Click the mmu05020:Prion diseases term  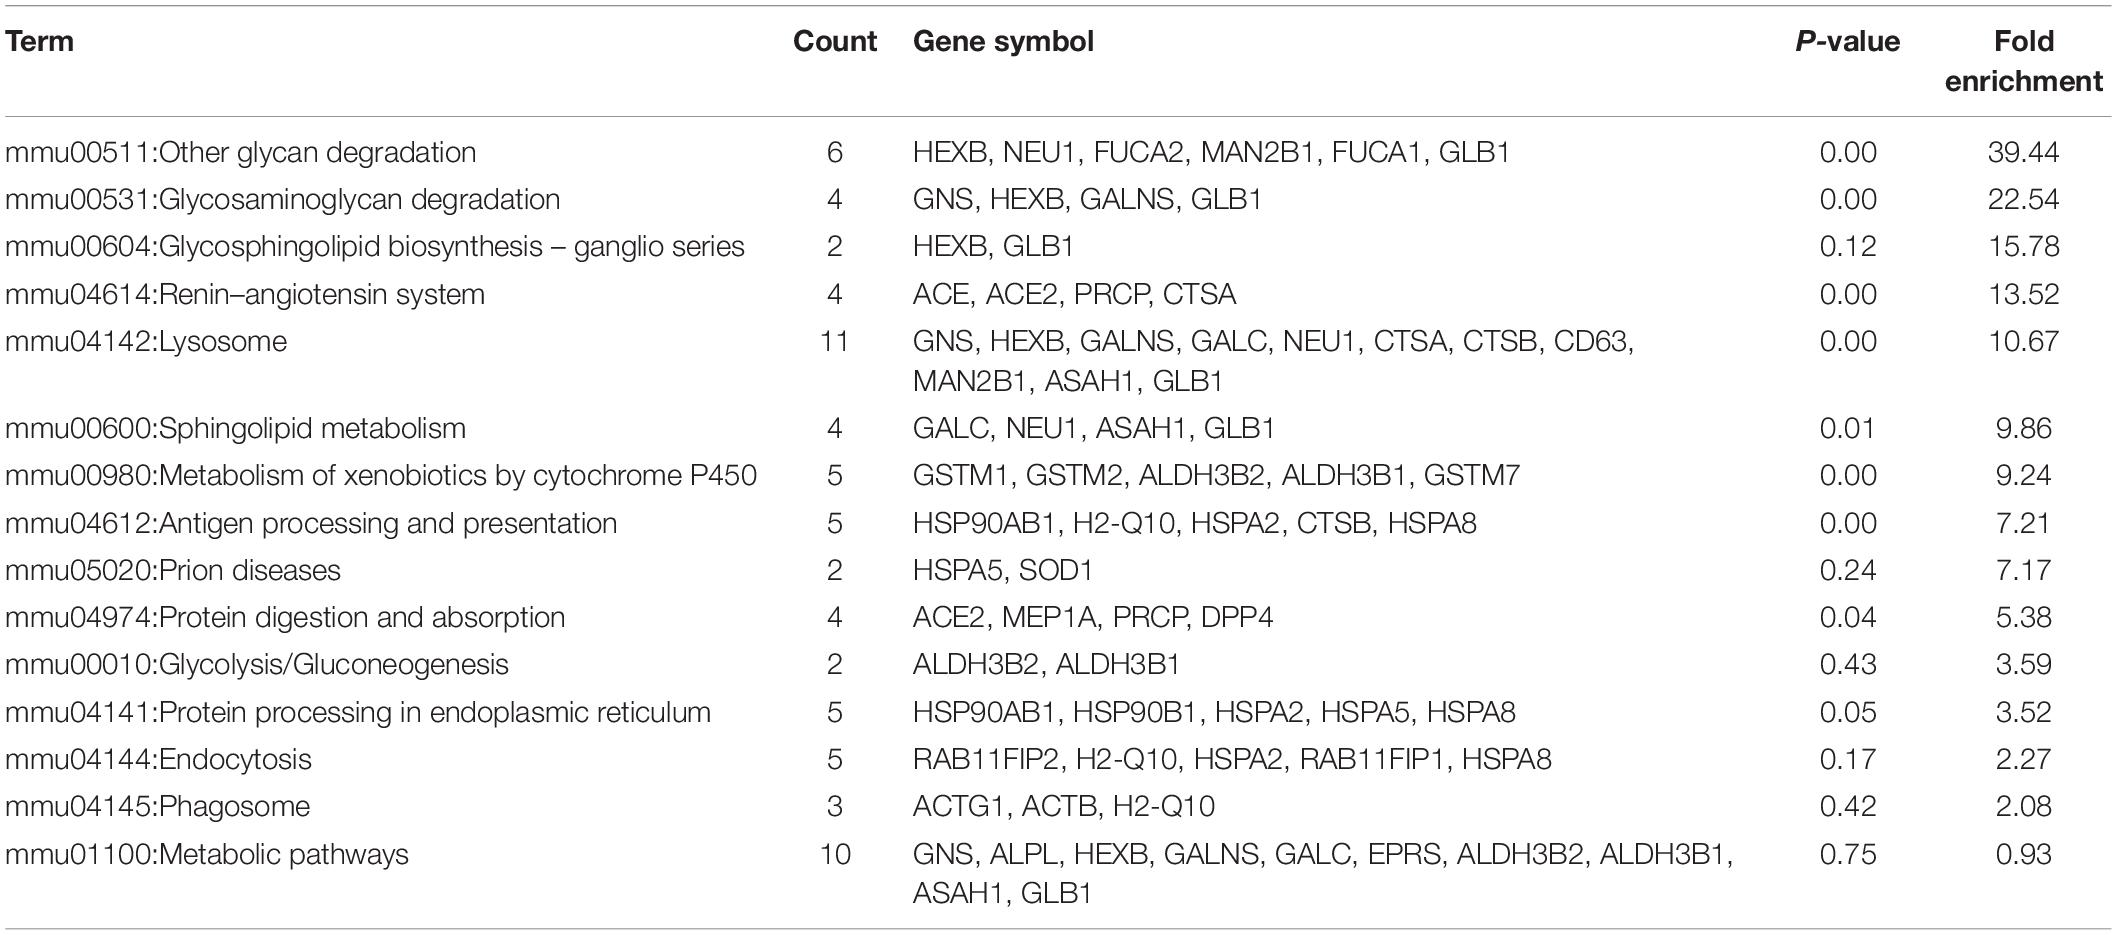172,570
